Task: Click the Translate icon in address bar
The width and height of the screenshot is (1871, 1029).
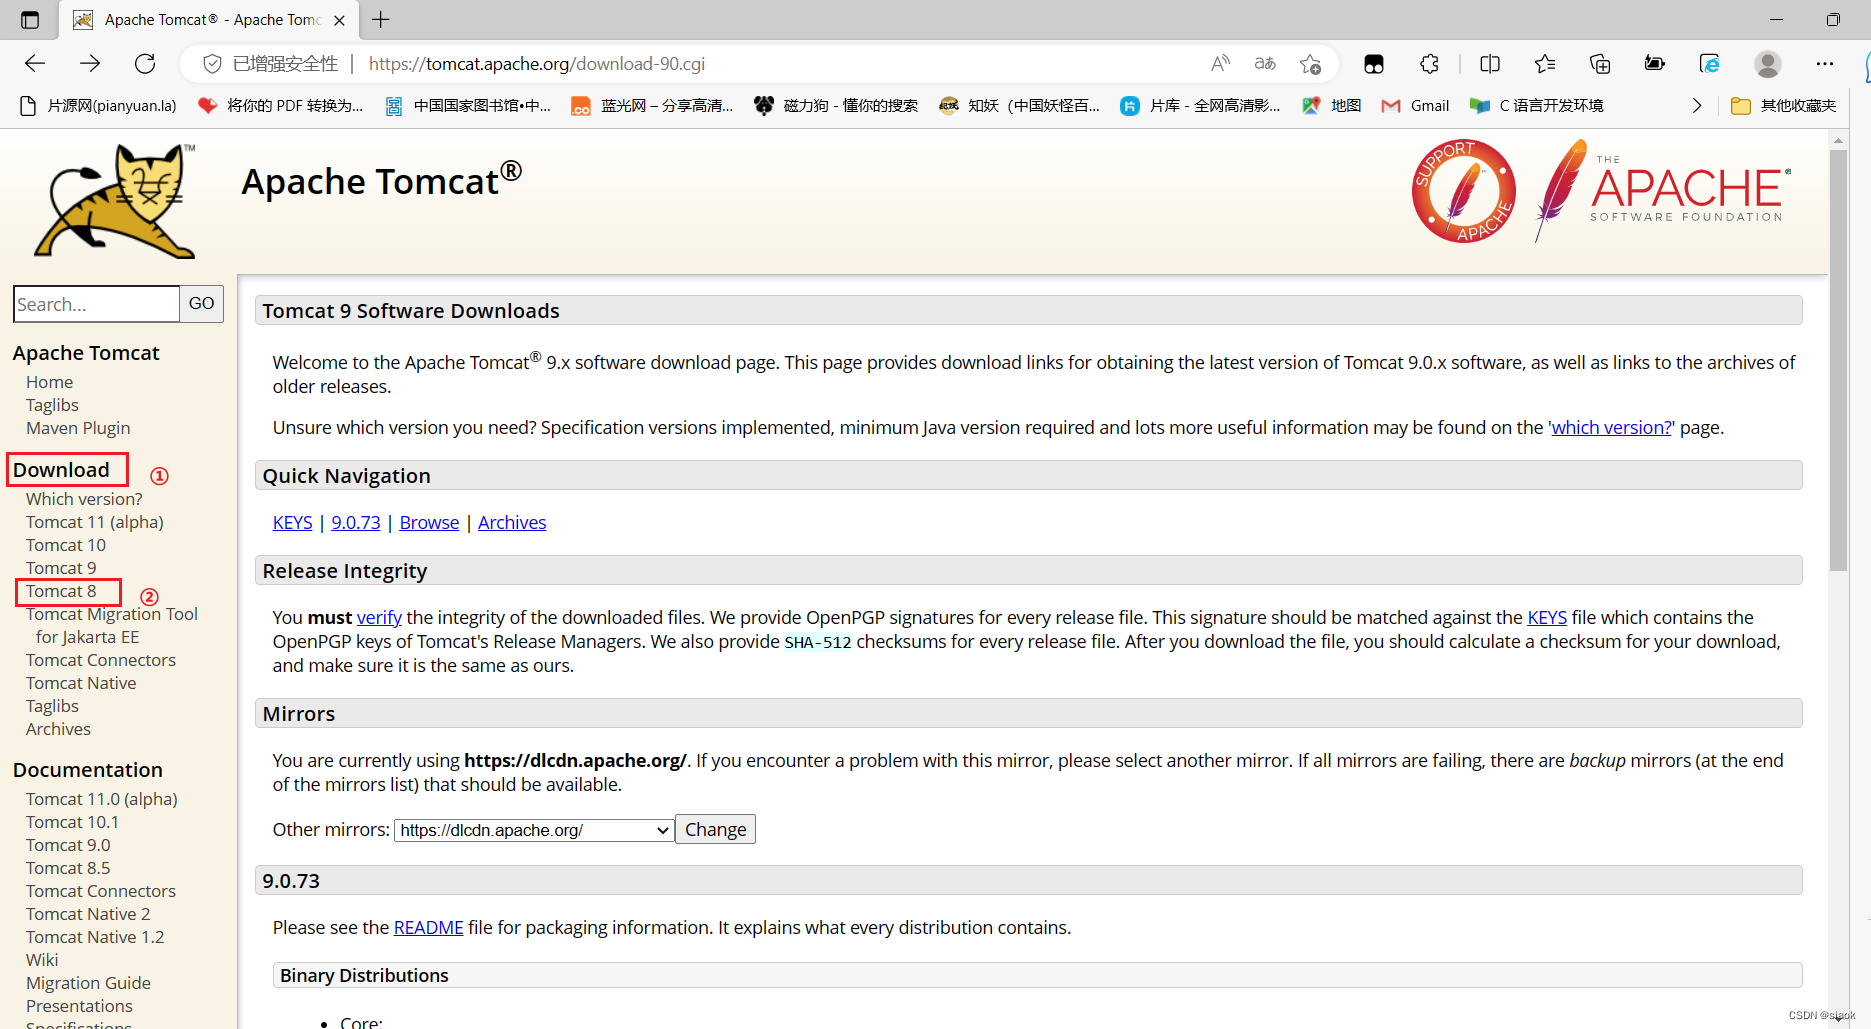Action: tap(1265, 64)
